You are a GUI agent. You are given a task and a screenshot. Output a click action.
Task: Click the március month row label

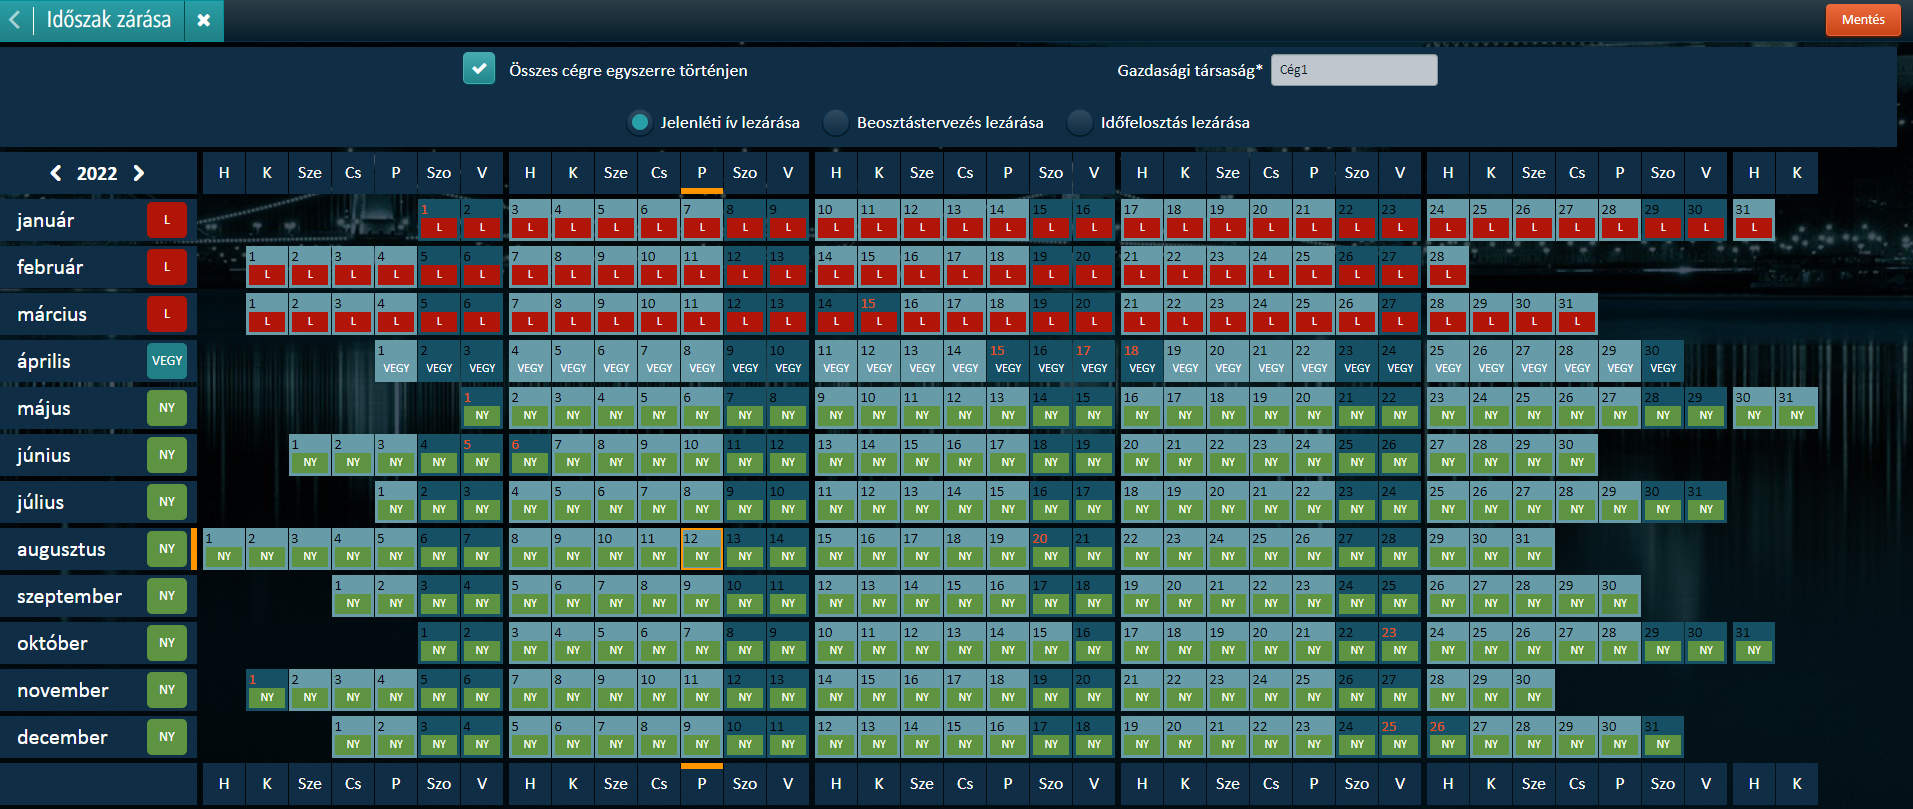click(52, 314)
